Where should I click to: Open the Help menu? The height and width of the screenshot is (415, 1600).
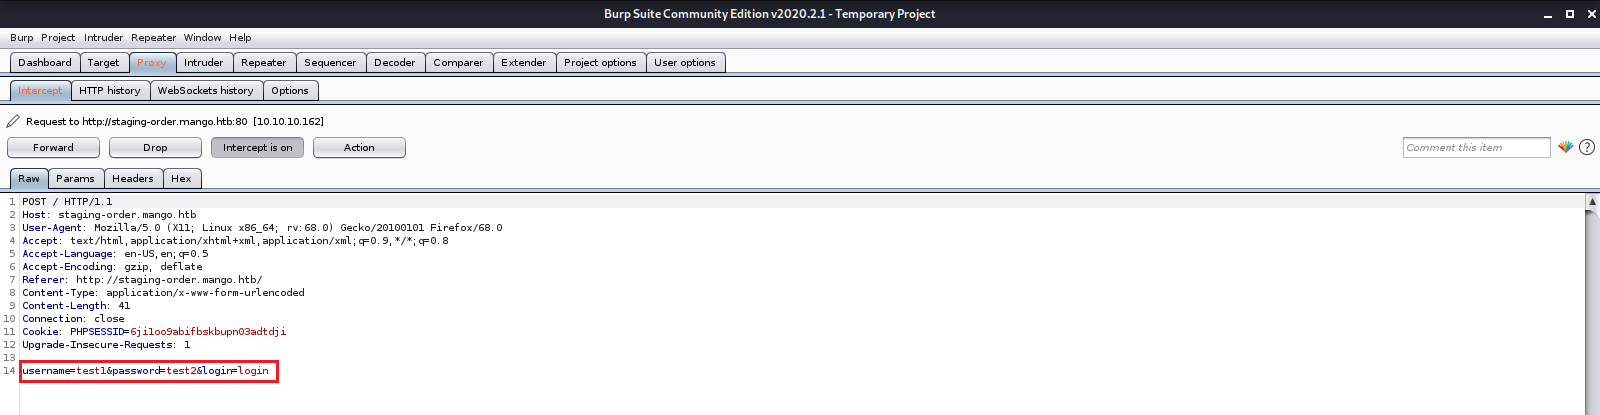[x=240, y=37]
